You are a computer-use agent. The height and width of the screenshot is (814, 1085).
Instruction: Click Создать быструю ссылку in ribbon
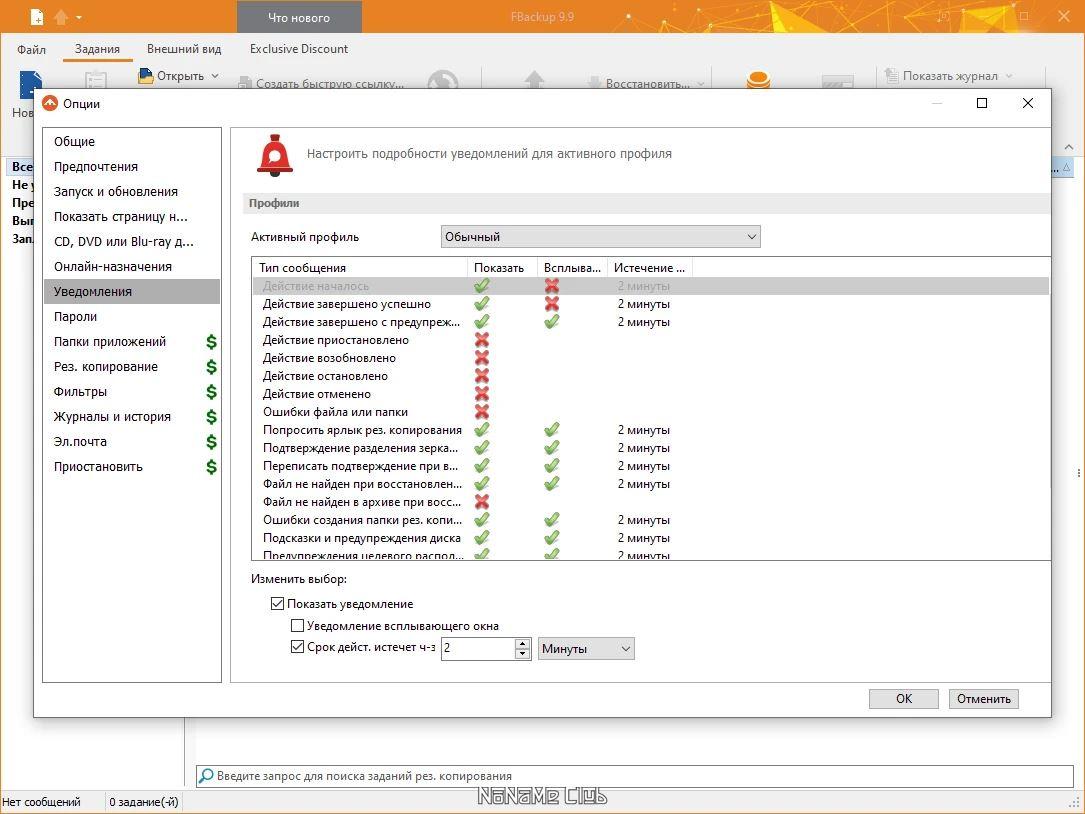point(322,83)
